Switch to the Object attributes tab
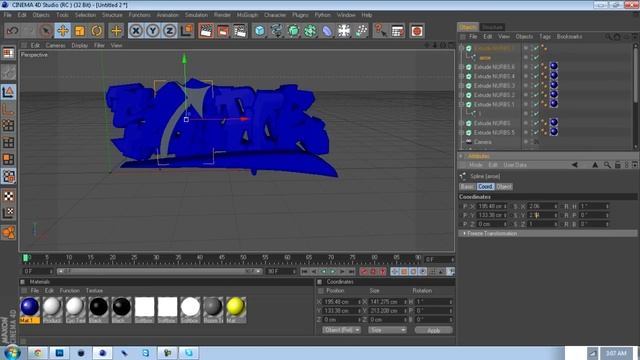This screenshot has width=640, height=360. 504,187
